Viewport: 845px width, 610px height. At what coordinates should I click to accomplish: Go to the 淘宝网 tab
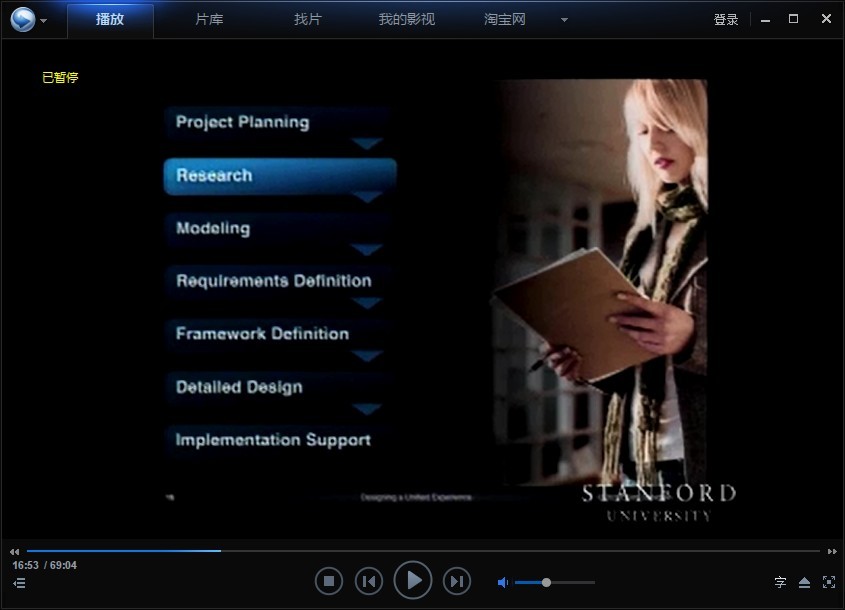point(505,19)
